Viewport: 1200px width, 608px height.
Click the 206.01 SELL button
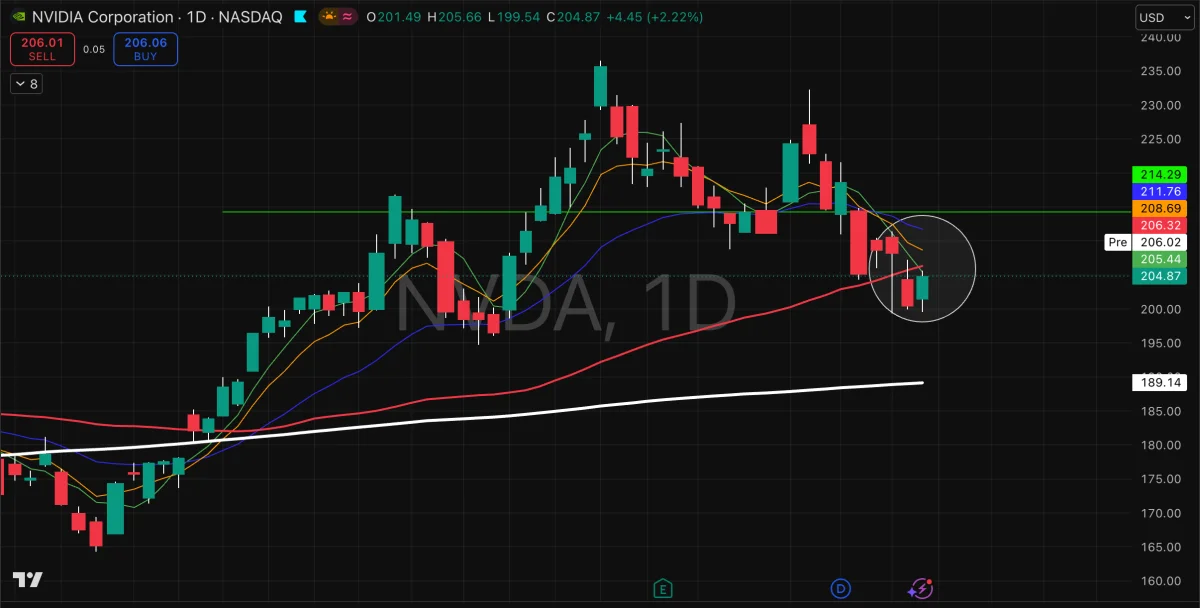[x=42, y=49]
